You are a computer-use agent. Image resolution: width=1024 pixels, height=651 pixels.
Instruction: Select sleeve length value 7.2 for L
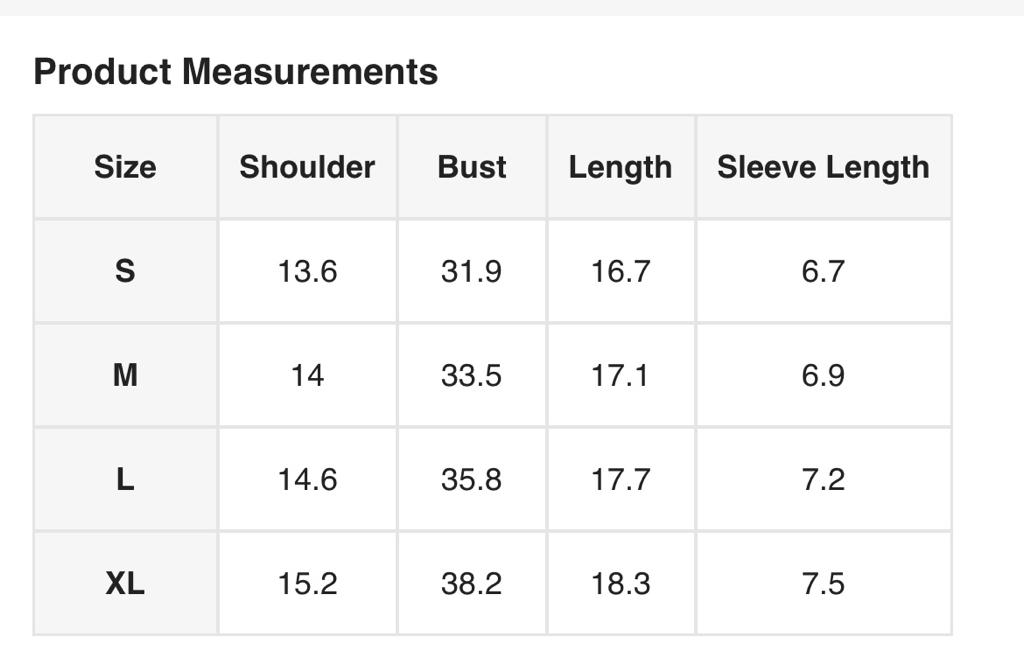pyautogui.click(x=823, y=479)
